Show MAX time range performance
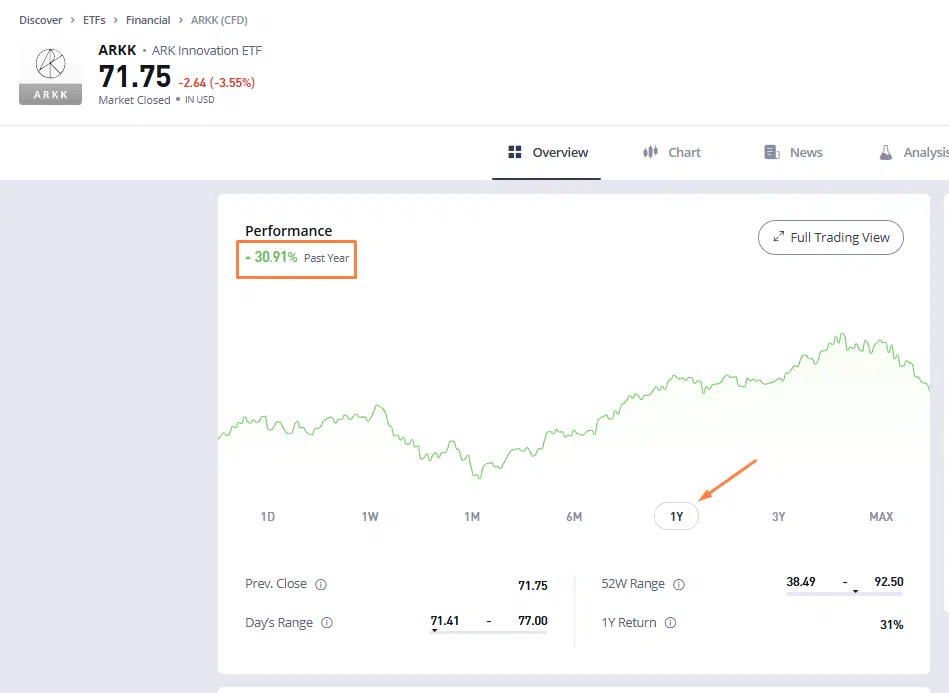Viewport: 949px width, 693px height. tap(881, 517)
